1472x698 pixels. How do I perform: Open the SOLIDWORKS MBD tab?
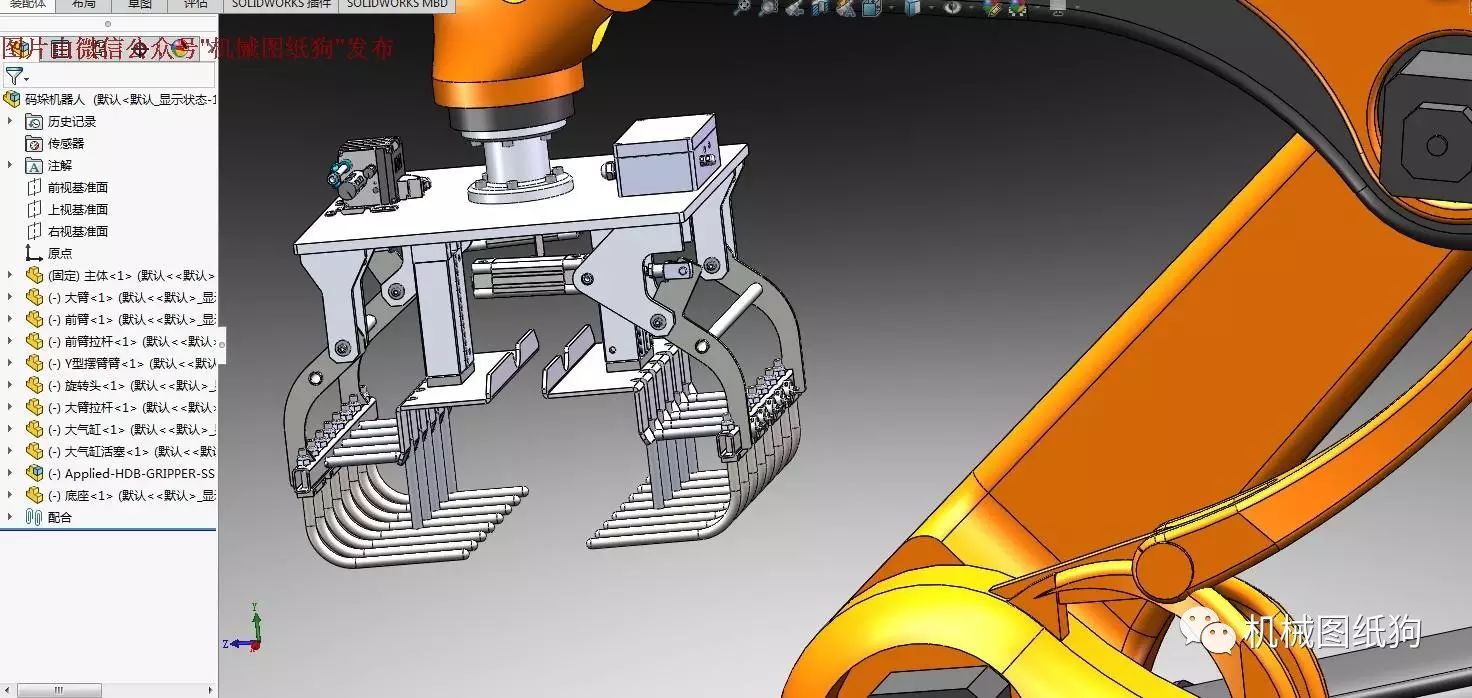[397, 4]
